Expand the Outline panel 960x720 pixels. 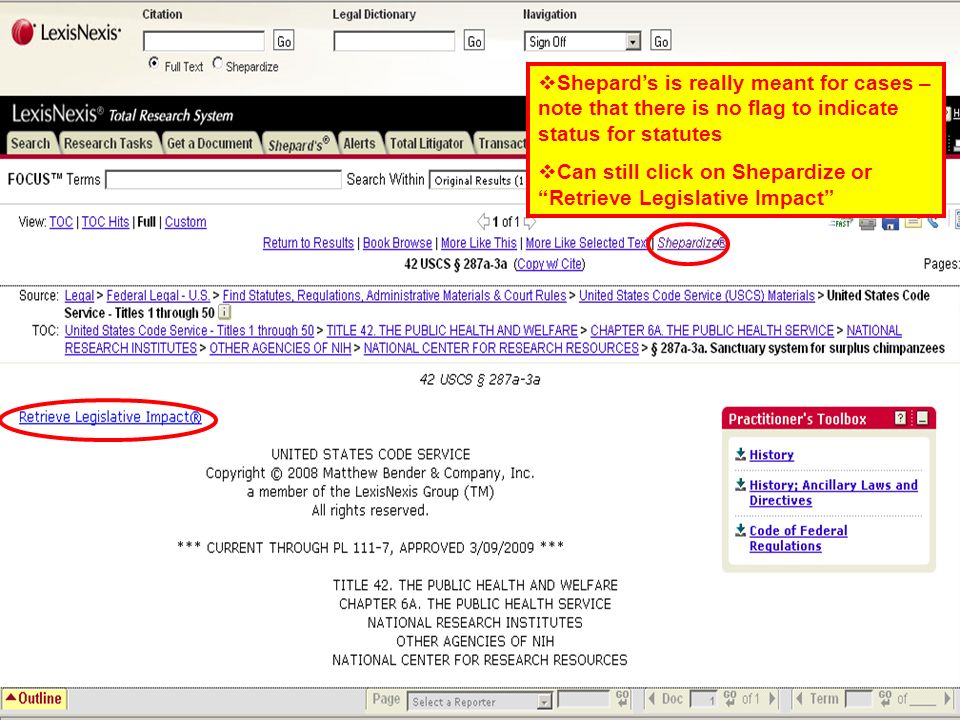coord(34,699)
